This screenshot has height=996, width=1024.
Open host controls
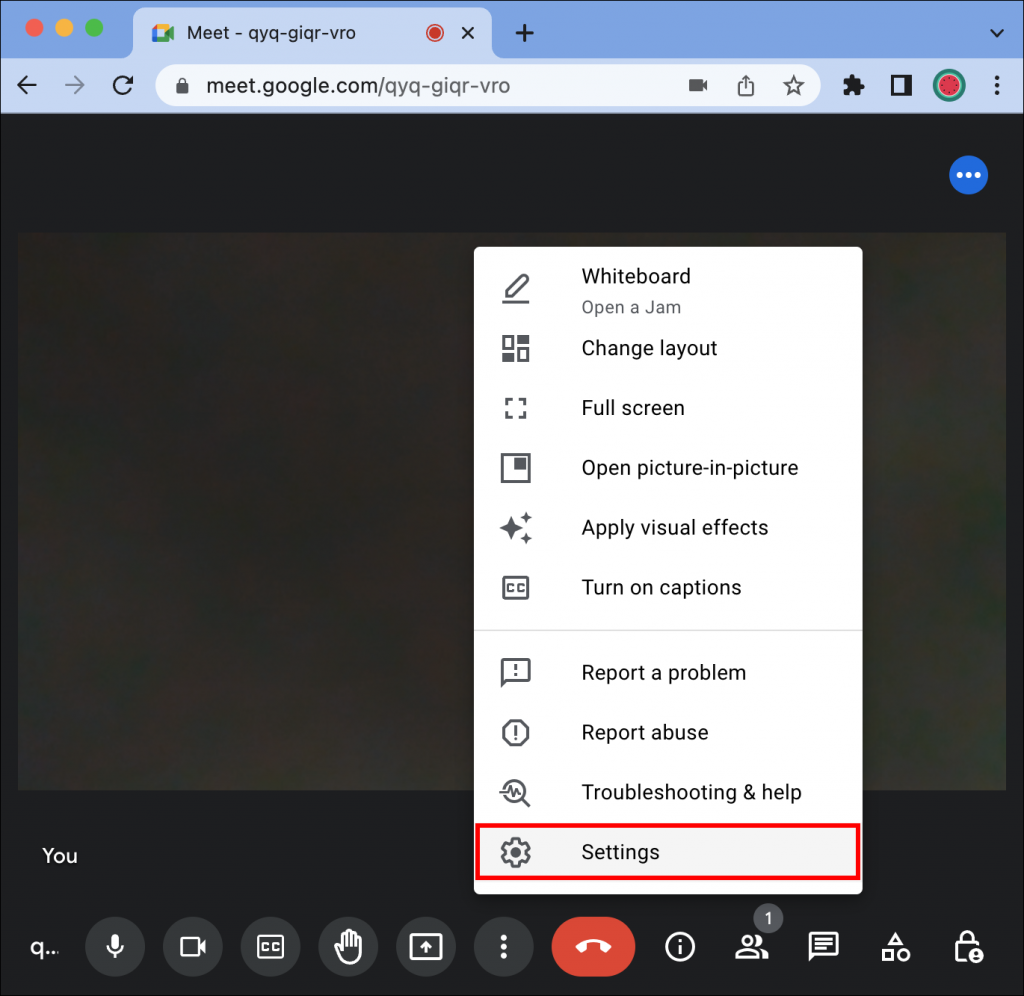(966, 947)
